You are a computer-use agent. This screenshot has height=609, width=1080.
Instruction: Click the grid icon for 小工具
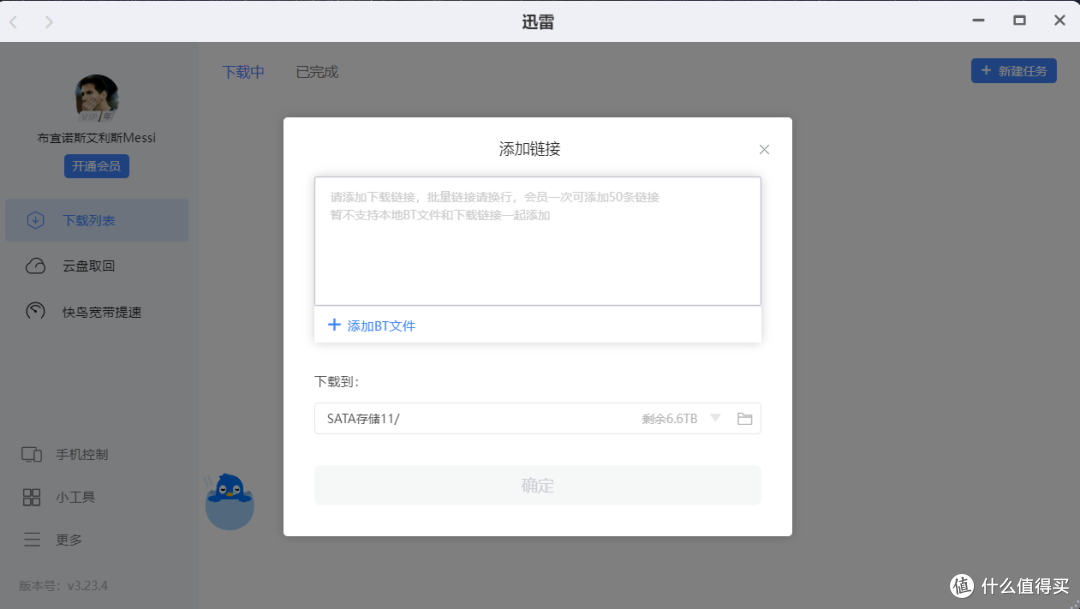coord(32,497)
